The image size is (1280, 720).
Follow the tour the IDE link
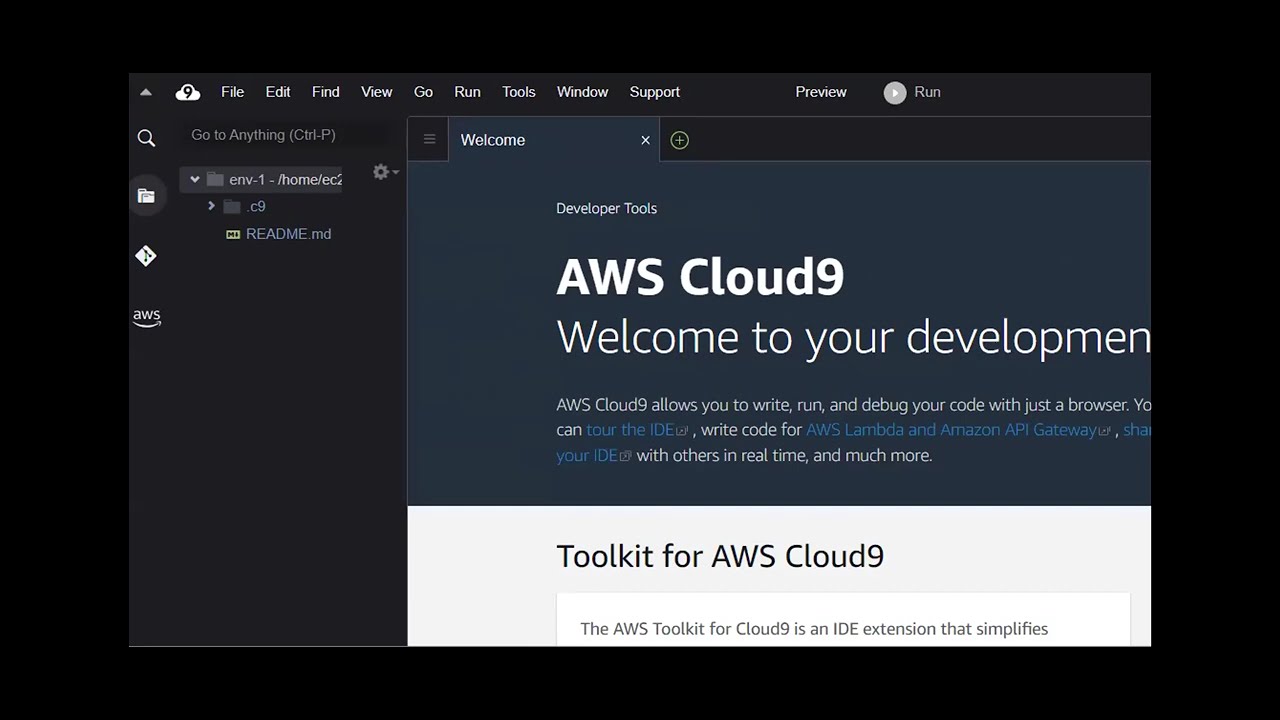point(637,430)
